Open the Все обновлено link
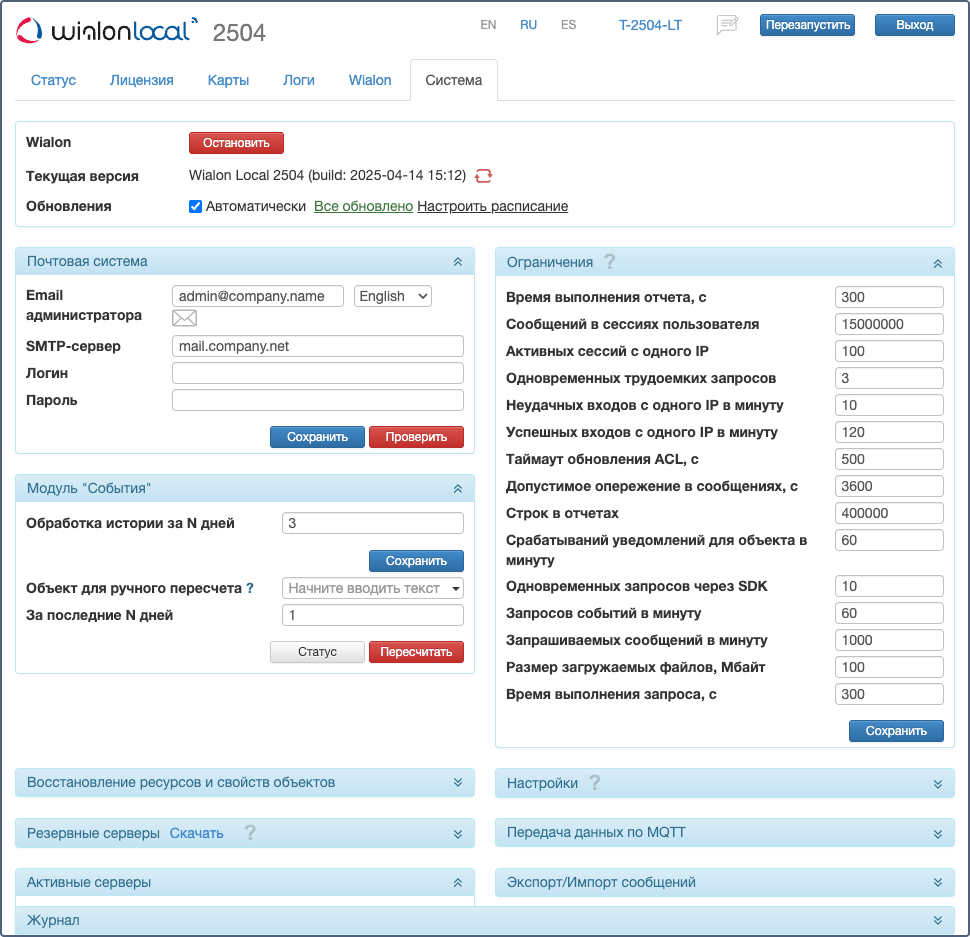 pyautogui.click(x=363, y=207)
